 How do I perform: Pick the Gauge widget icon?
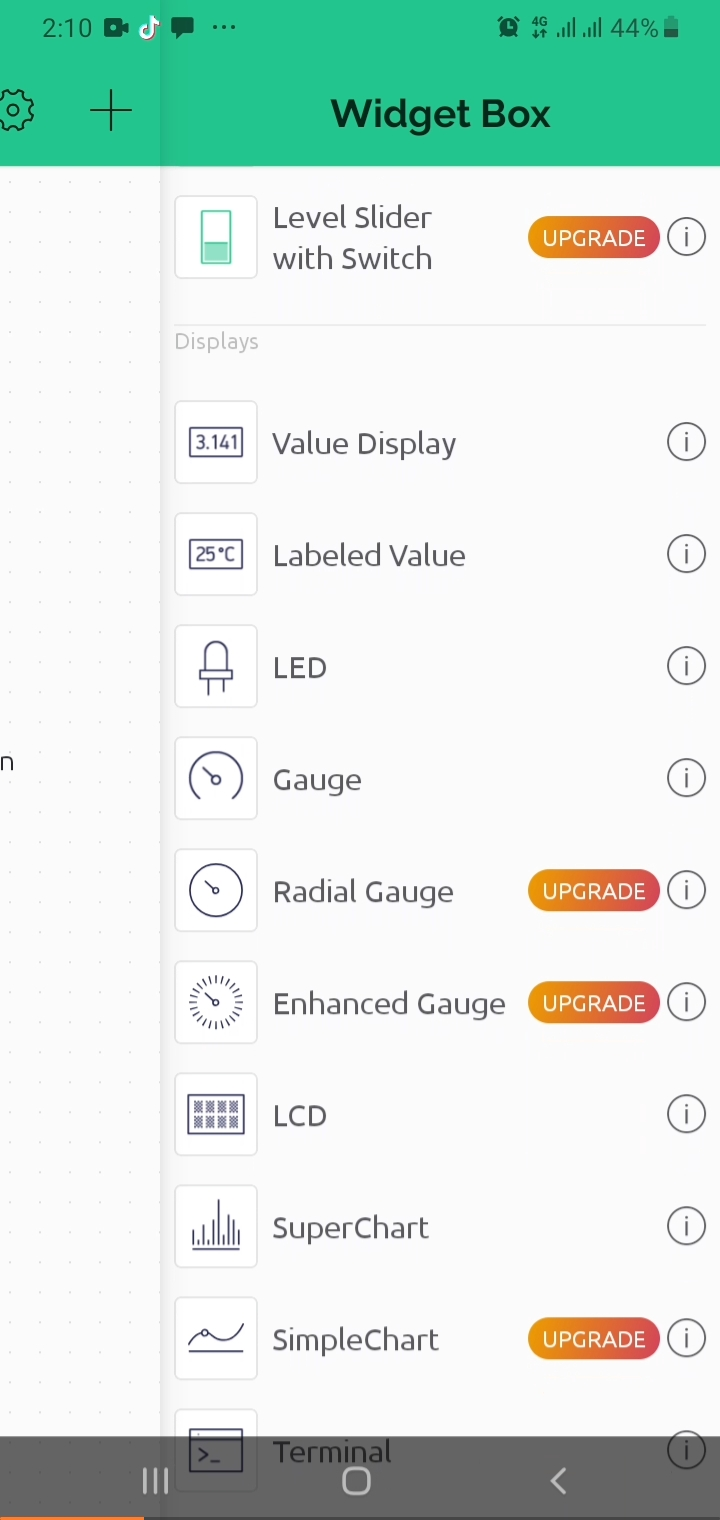coord(216,779)
